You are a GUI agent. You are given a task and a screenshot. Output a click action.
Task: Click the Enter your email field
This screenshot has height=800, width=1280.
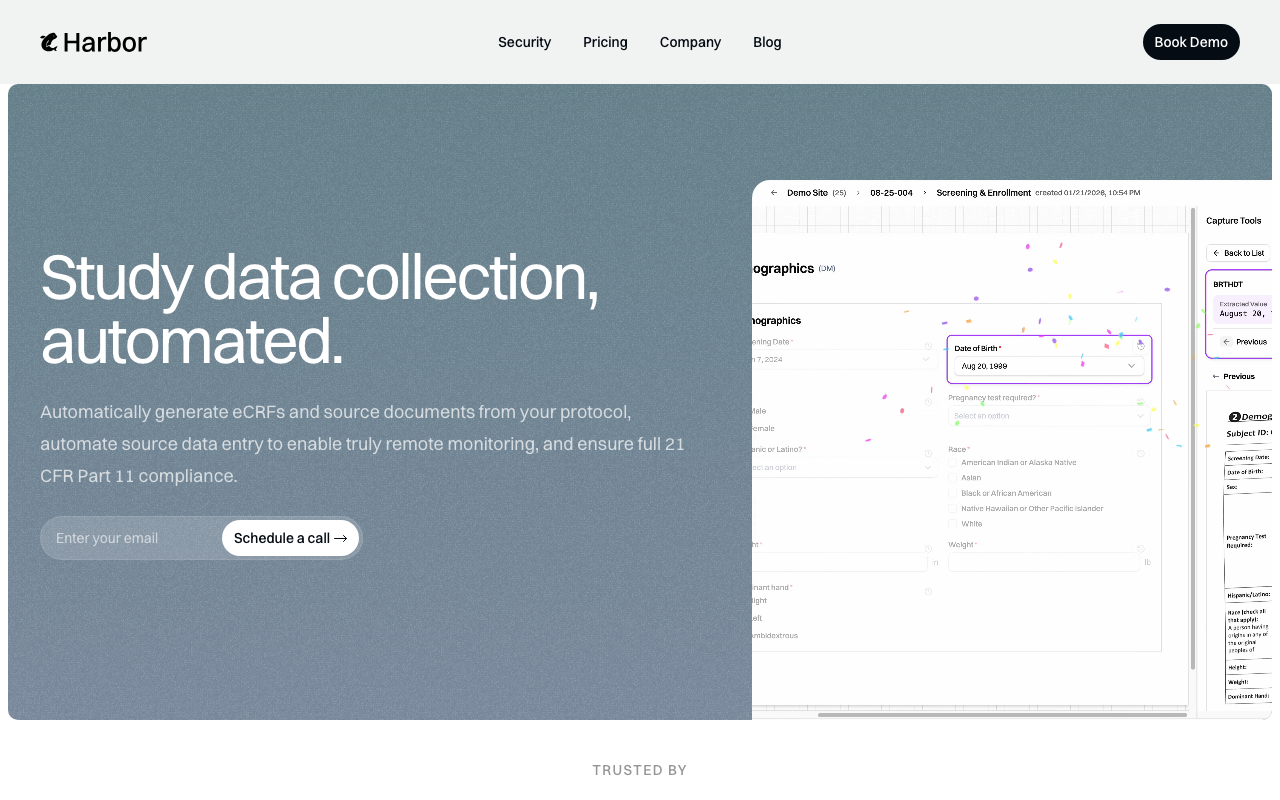(131, 538)
